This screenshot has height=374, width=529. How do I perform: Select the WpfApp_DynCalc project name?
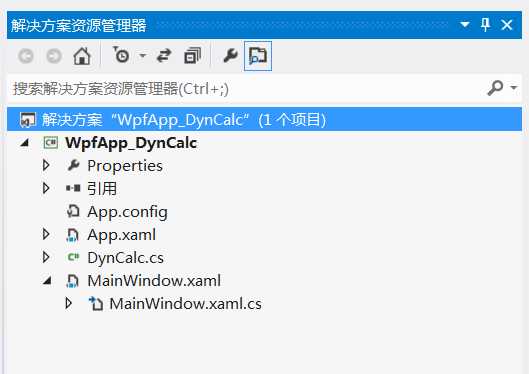131,143
